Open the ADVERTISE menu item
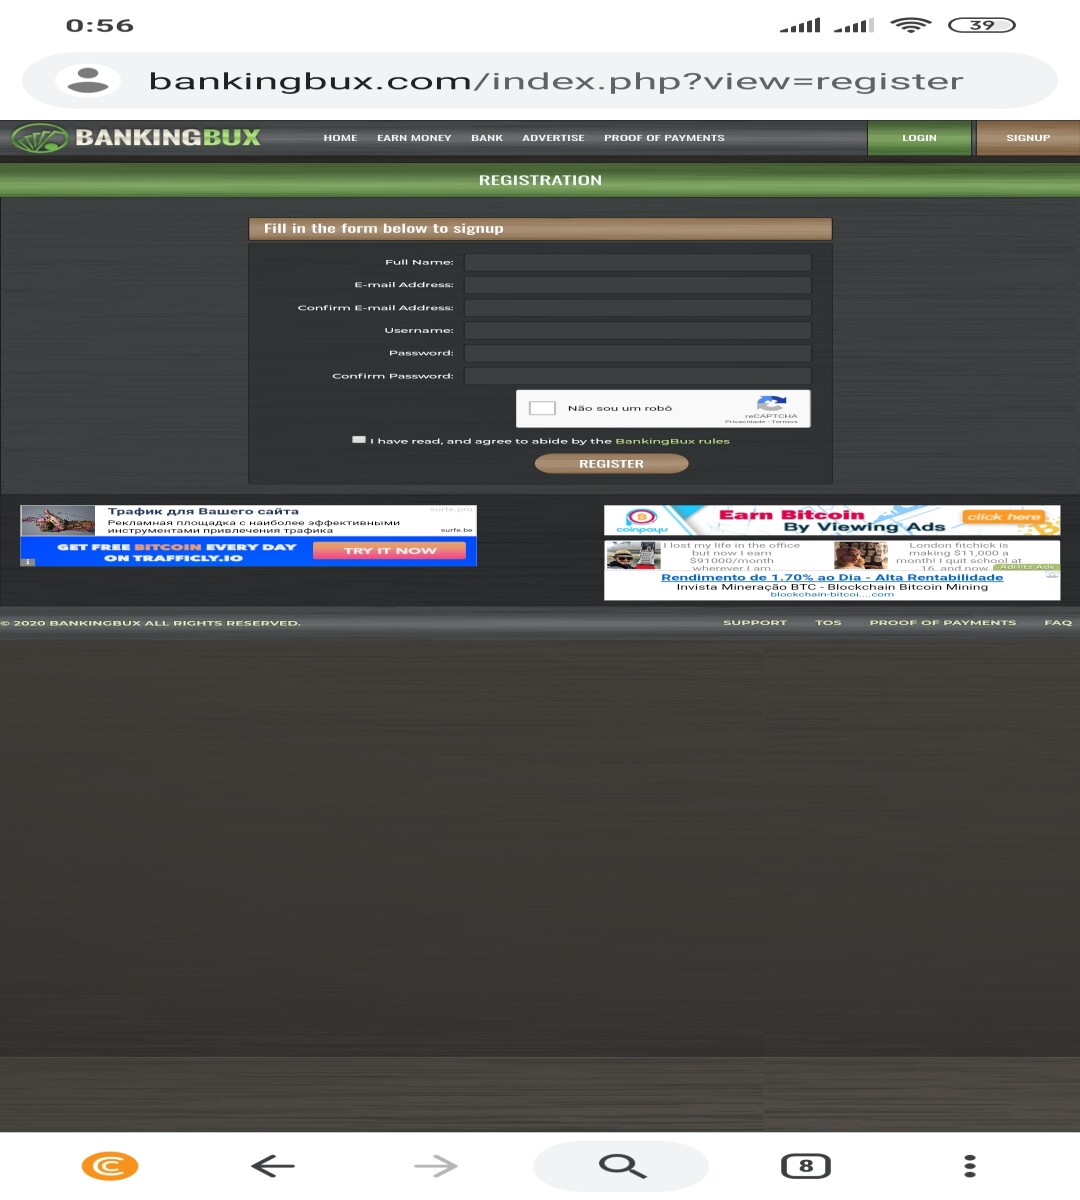The image size is (1080, 1200). click(553, 138)
